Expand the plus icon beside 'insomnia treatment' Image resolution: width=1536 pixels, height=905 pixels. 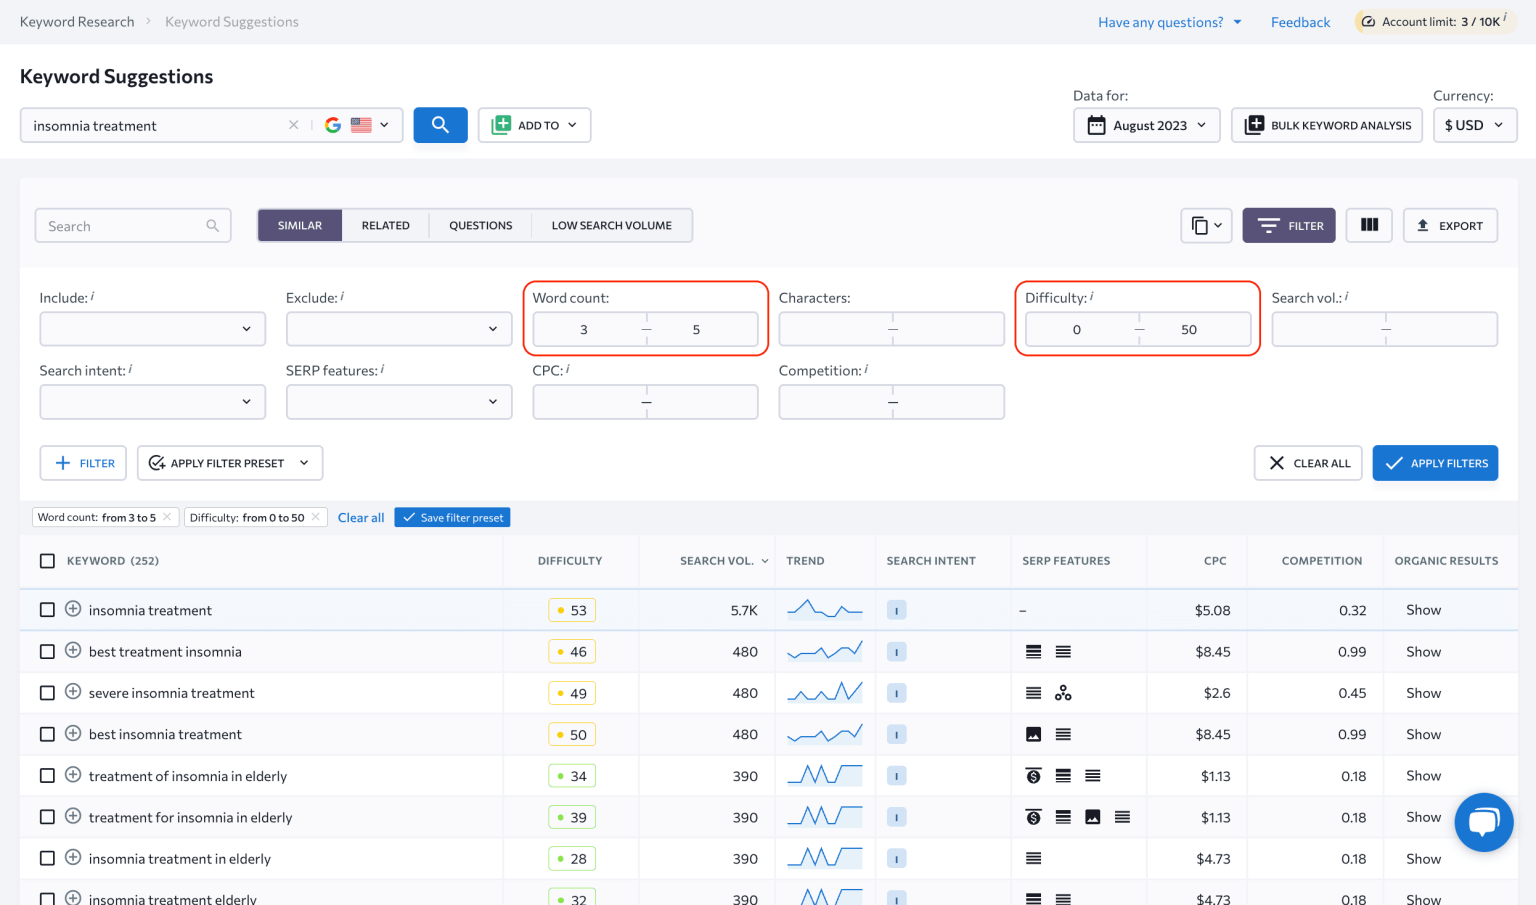pyautogui.click(x=72, y=609)
